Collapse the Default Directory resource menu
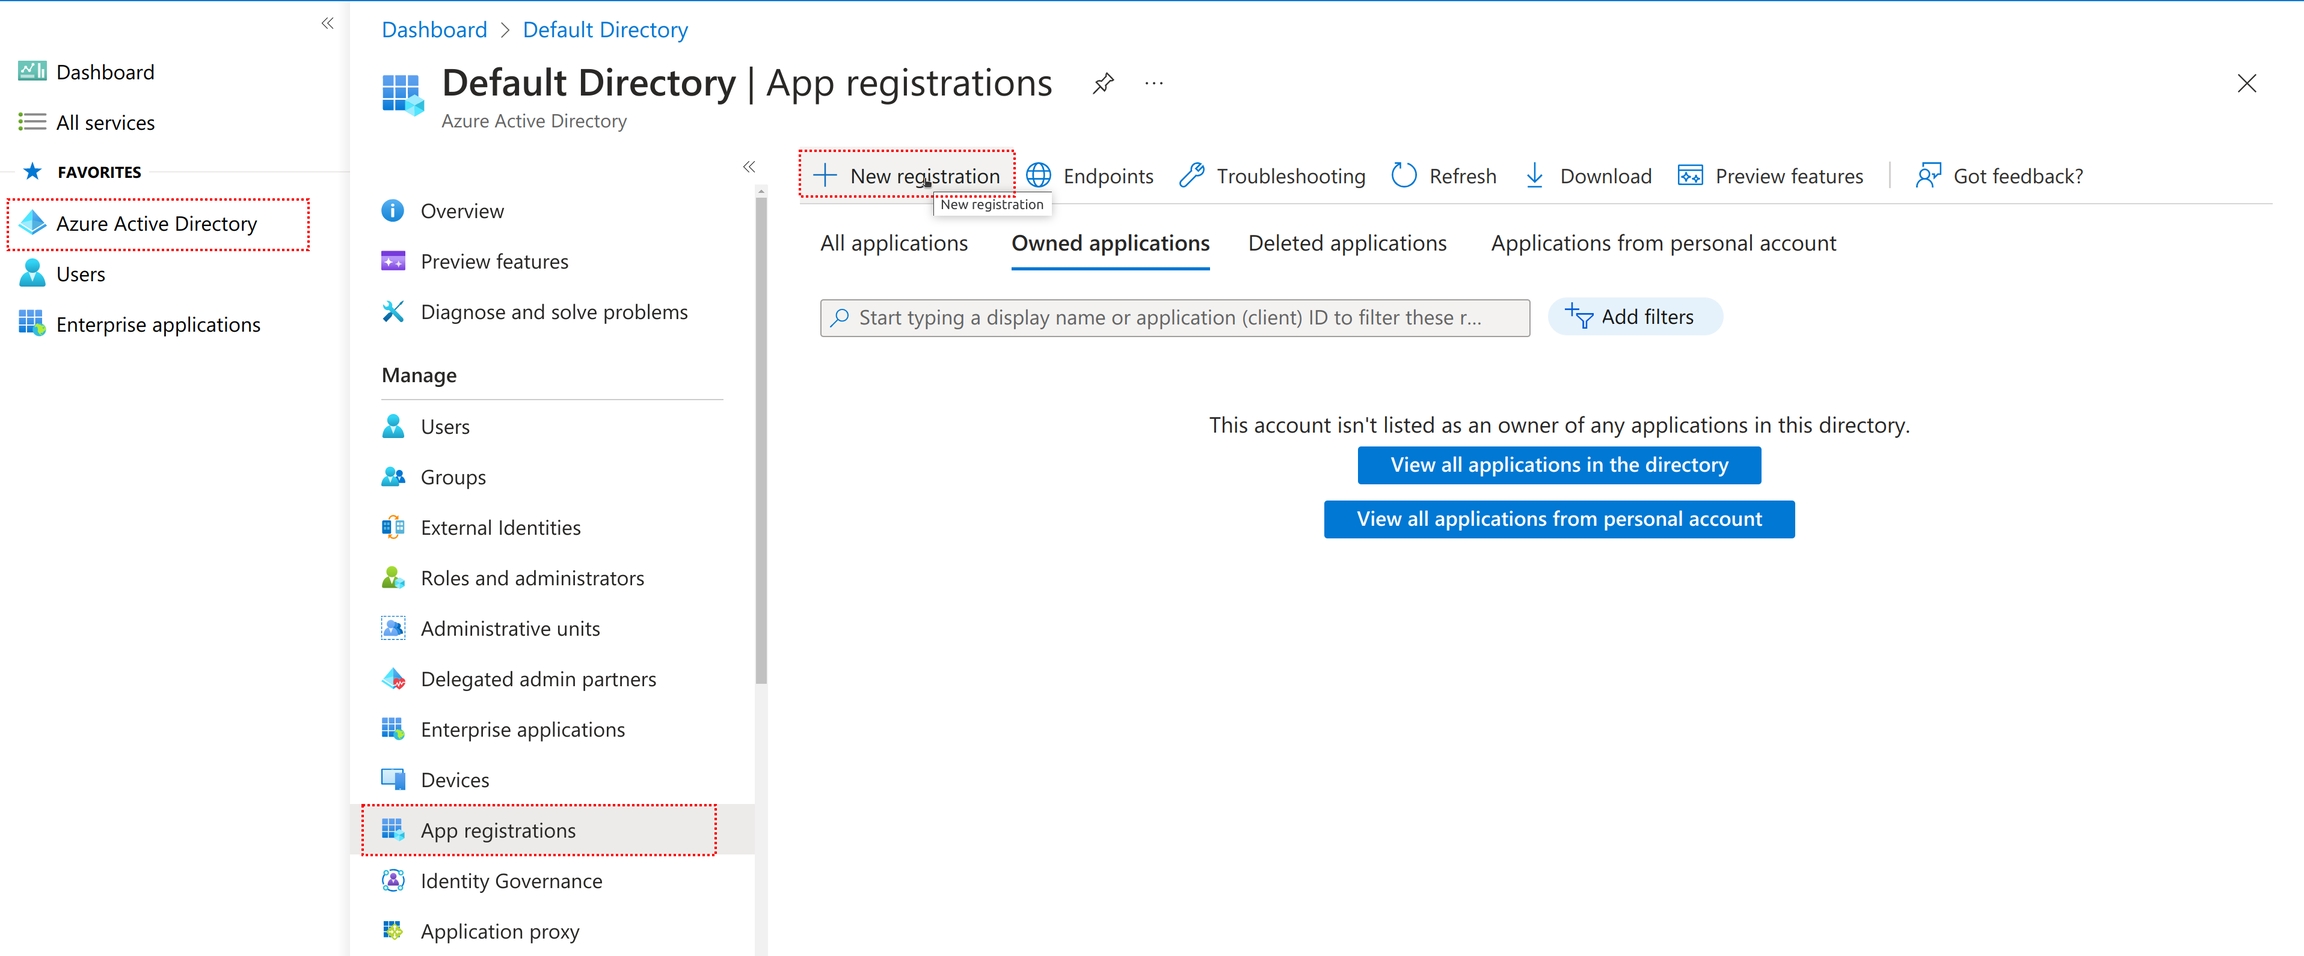This screenshot has width=2304, height=956. [749, 167]
